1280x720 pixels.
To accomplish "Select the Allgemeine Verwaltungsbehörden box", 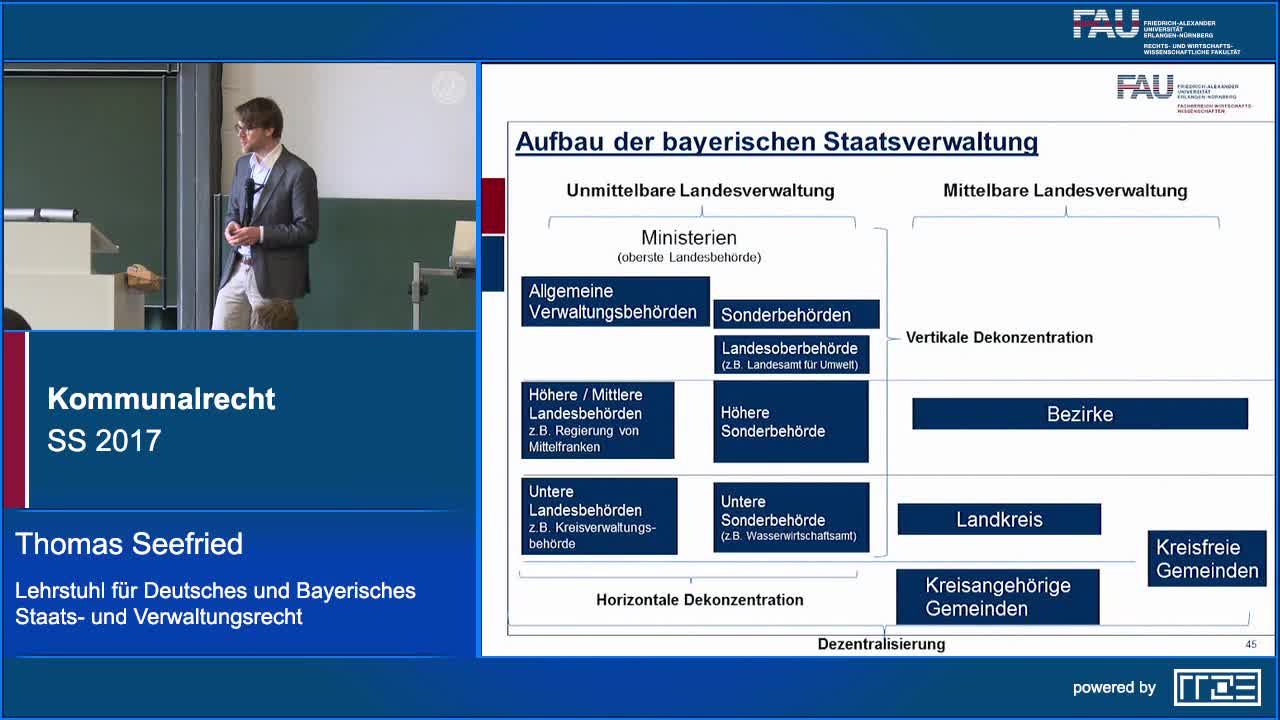I will (614, 302).
